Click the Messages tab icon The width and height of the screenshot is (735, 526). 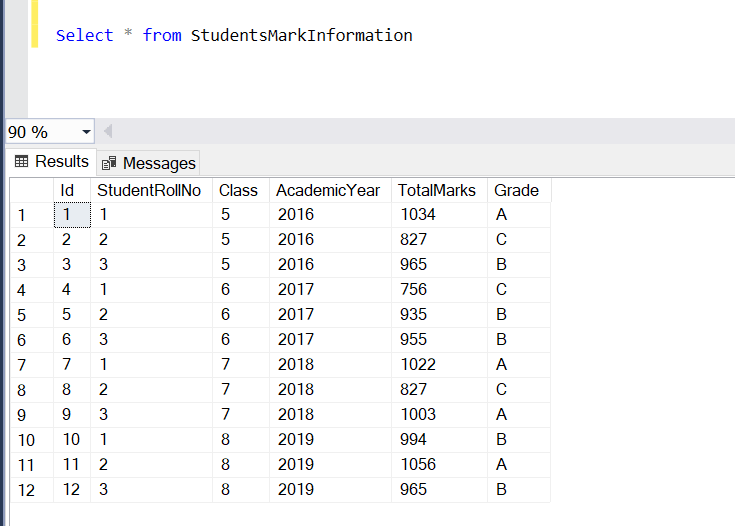click(109, 163)
